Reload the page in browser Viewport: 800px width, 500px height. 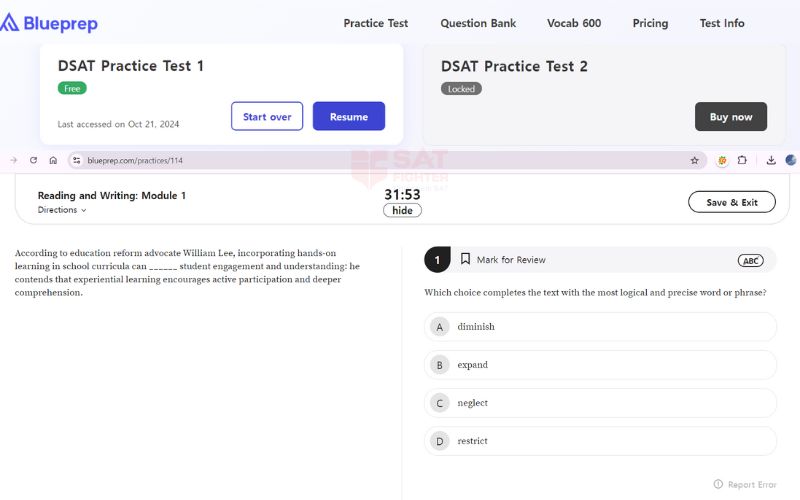pos(33,160)
